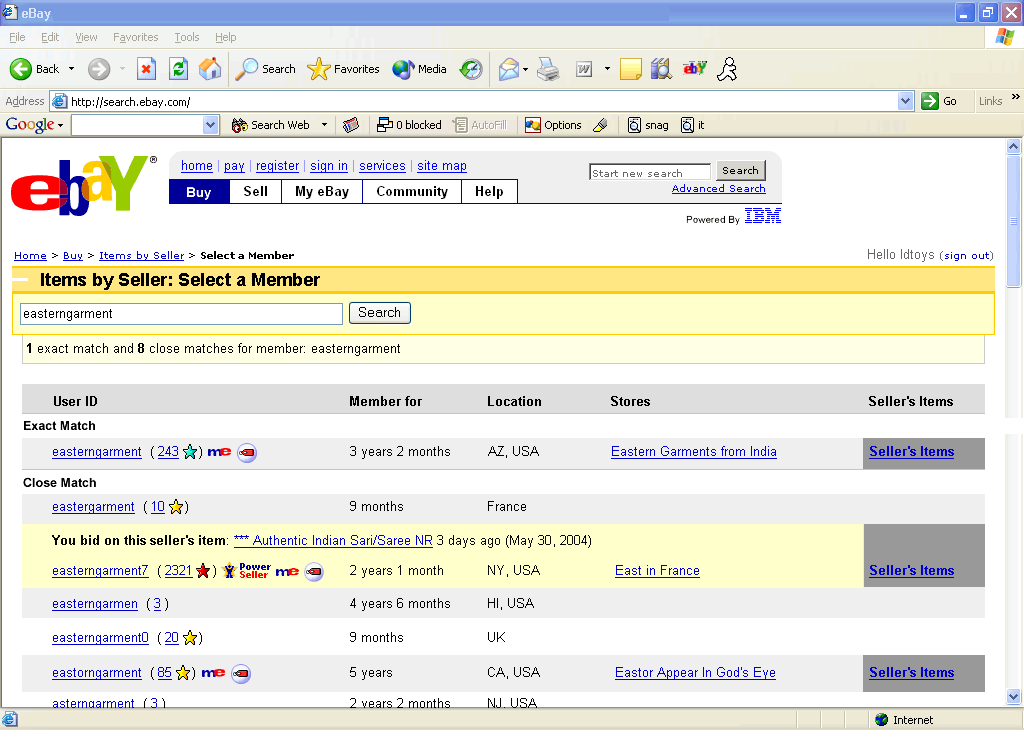Open the 'site map' link
Viewport: 1024px width, 738px height.
[x=442, y=166]
